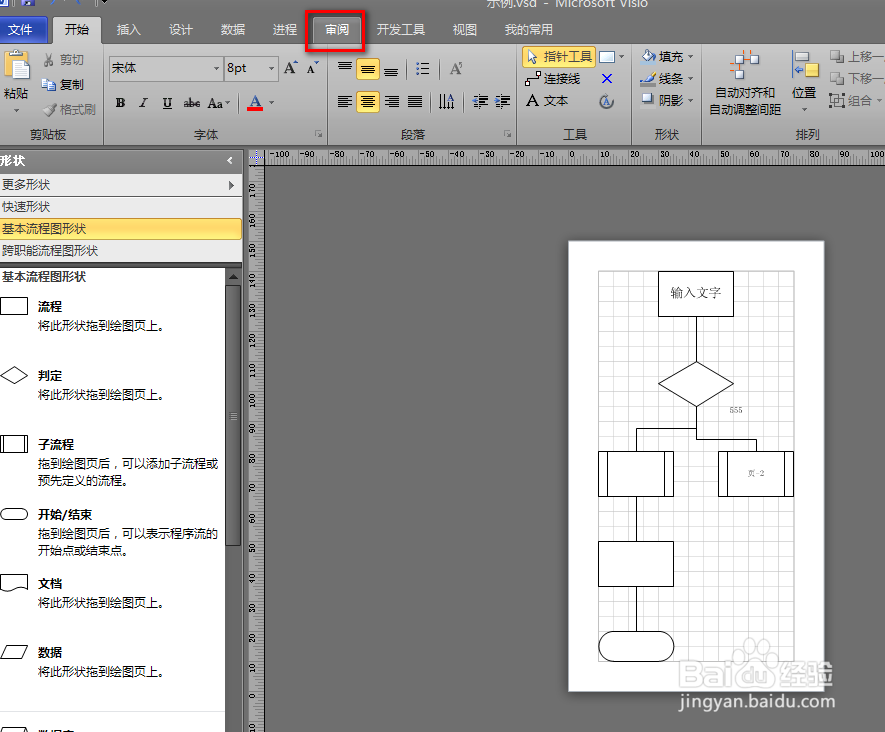Image resolution: width=885 pixels, height=732 pixels.
Task: Apply strikethrough (abc) formatting
Action: tap(191, 103)
